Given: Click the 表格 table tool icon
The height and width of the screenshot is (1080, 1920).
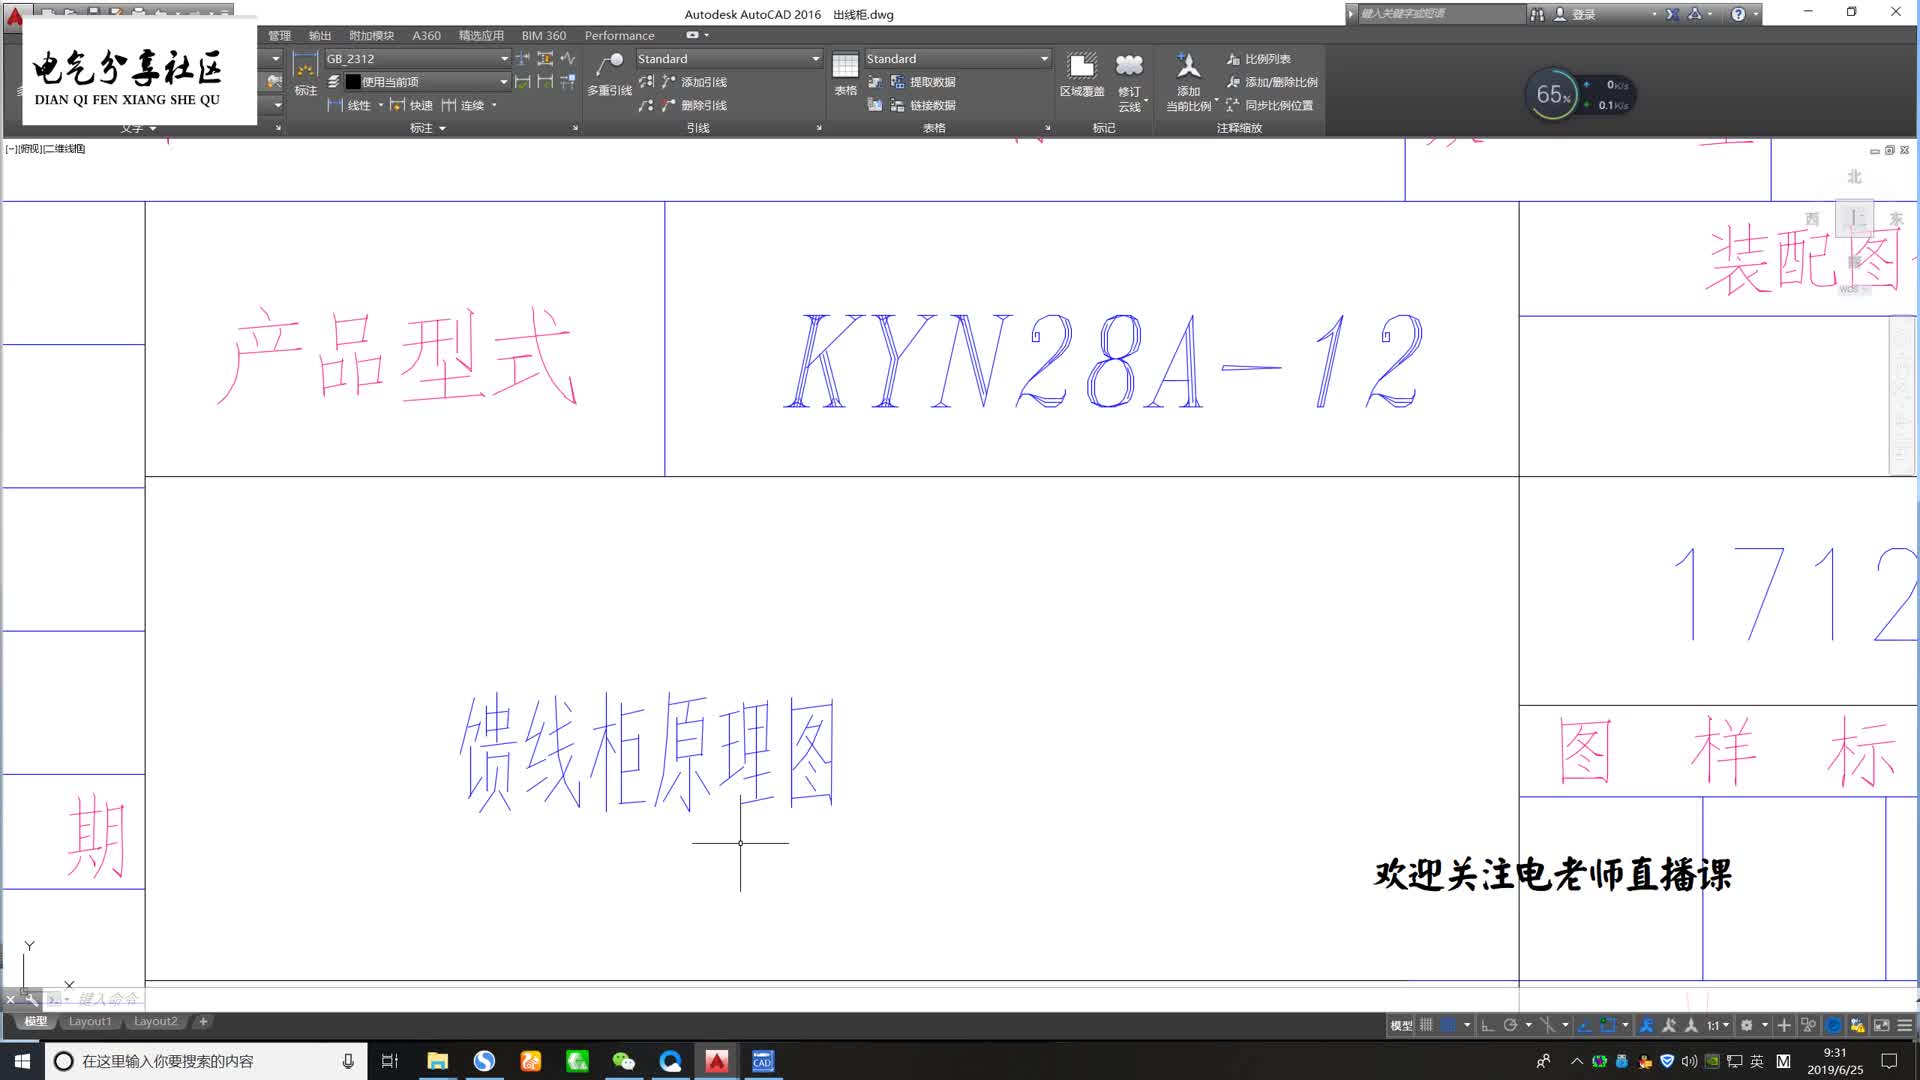Looking at the screenshot, I should (845, 74).
